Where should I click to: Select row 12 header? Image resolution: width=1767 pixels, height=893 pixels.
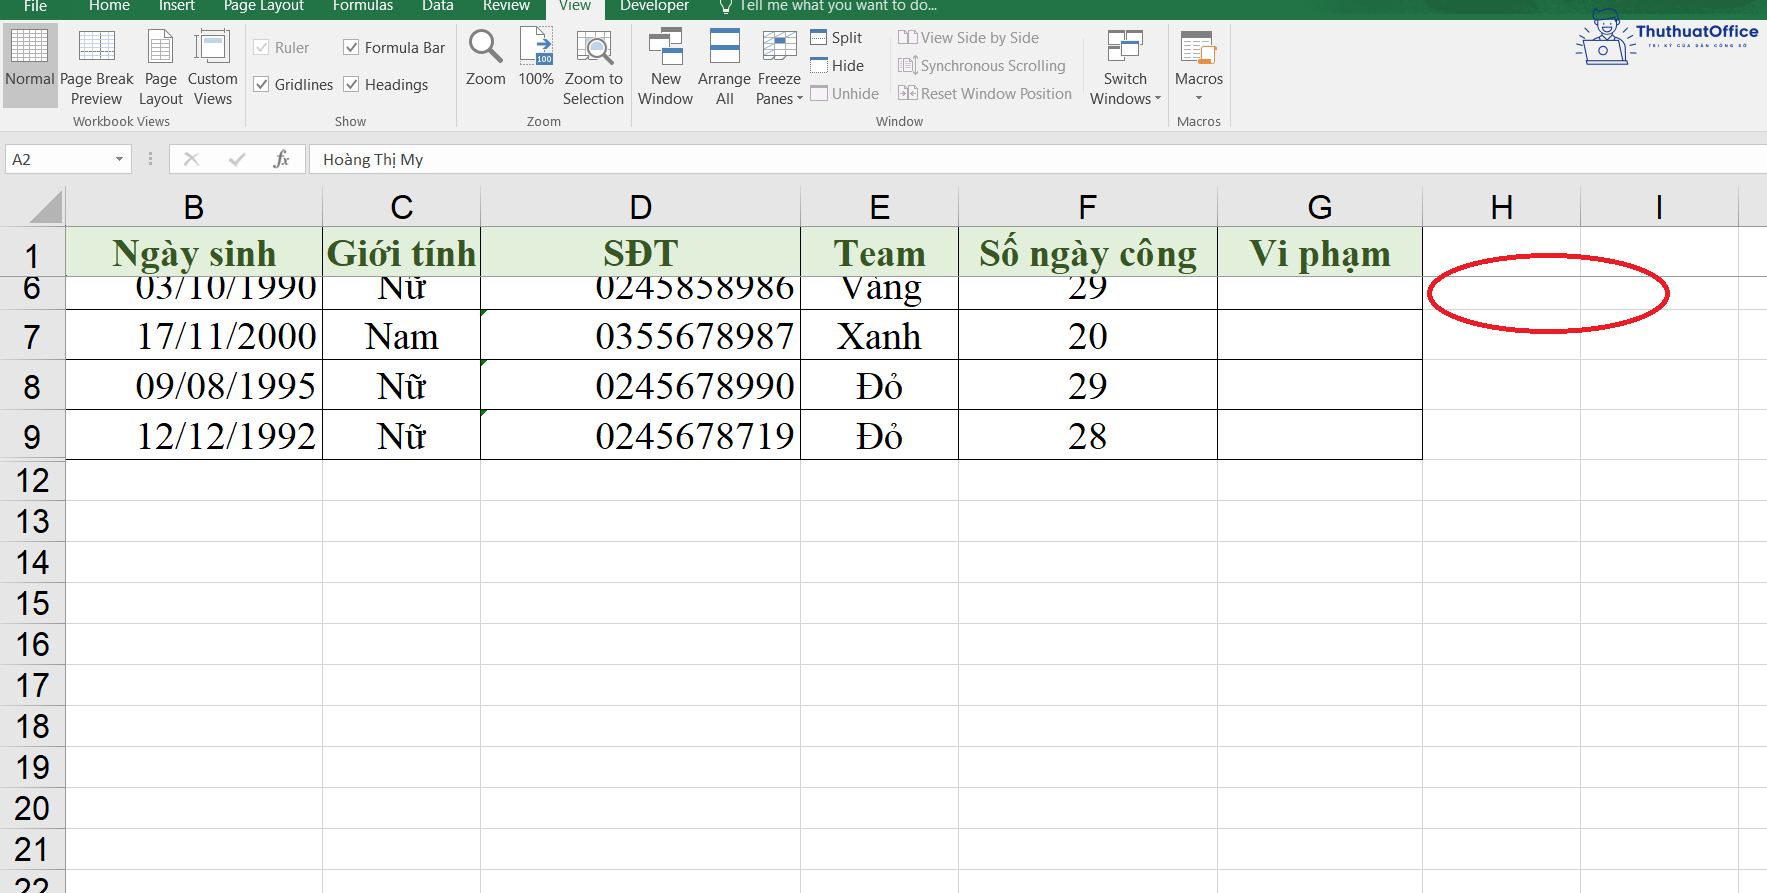click(x=32, y=481)
